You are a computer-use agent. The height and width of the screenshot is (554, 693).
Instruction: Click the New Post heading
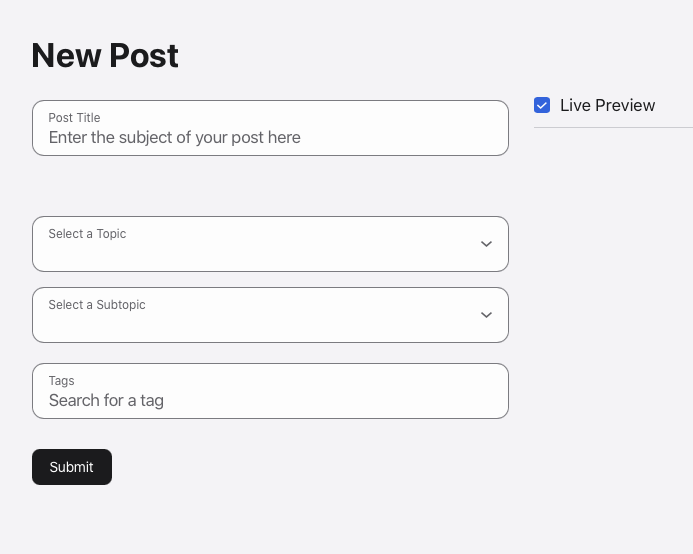[x=105, y=56]
